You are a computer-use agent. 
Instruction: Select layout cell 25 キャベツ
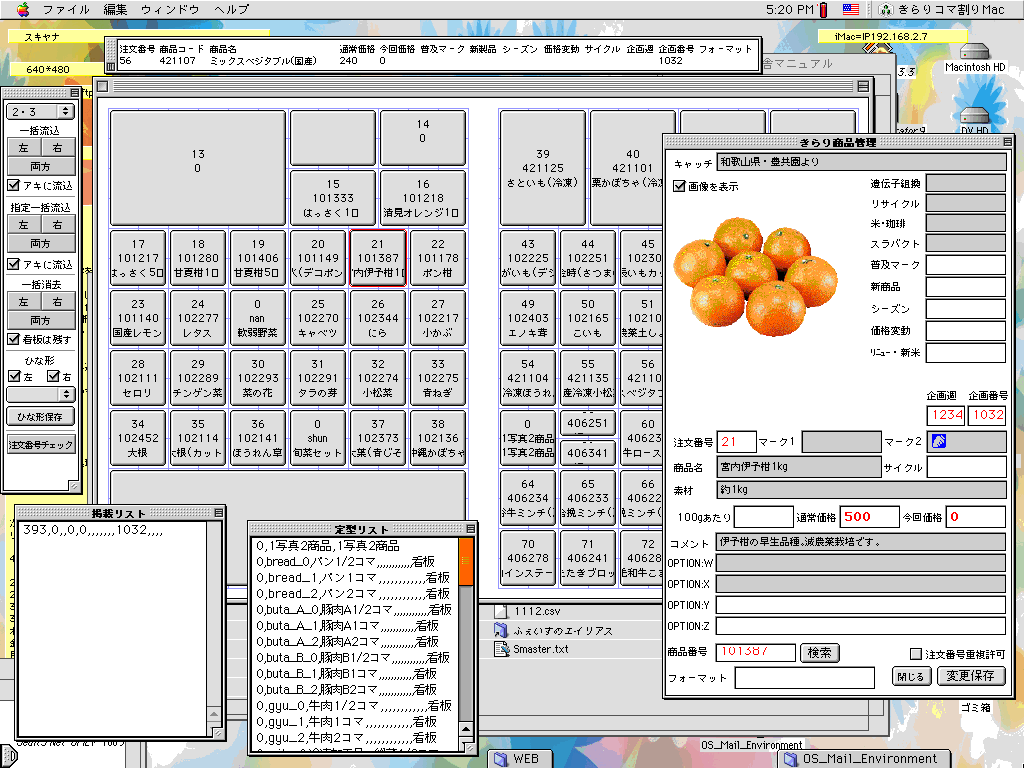click(x=318, y=318)
